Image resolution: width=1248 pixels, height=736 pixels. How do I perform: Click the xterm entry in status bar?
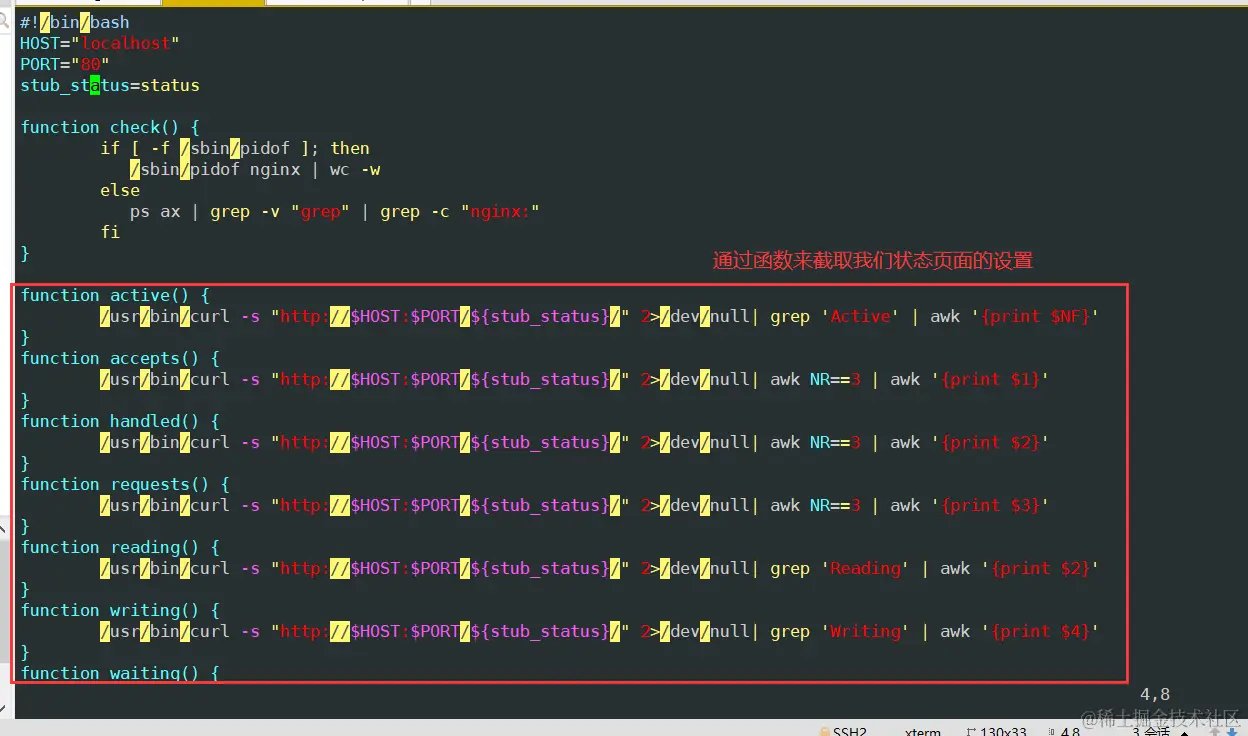pyautogui.click(x=923, y=731)
